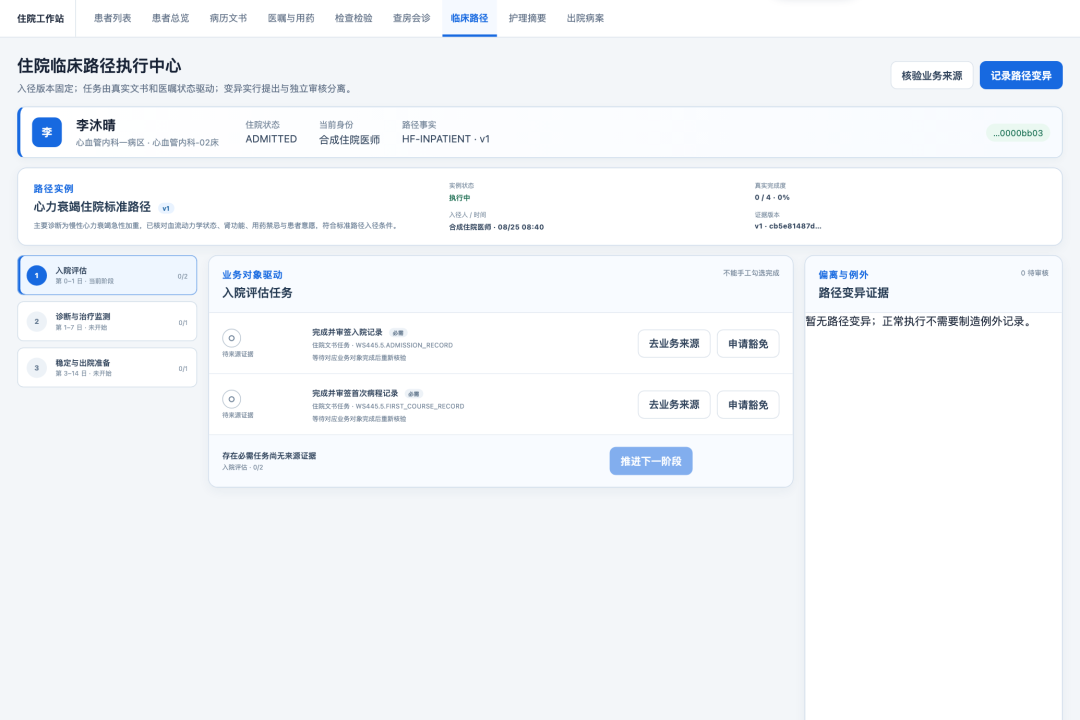Image resolution: width=1080 pixels, height=720 pixels.
Task: Click the 完成并审签首次病程记录 task title
Action: (355, 393)
